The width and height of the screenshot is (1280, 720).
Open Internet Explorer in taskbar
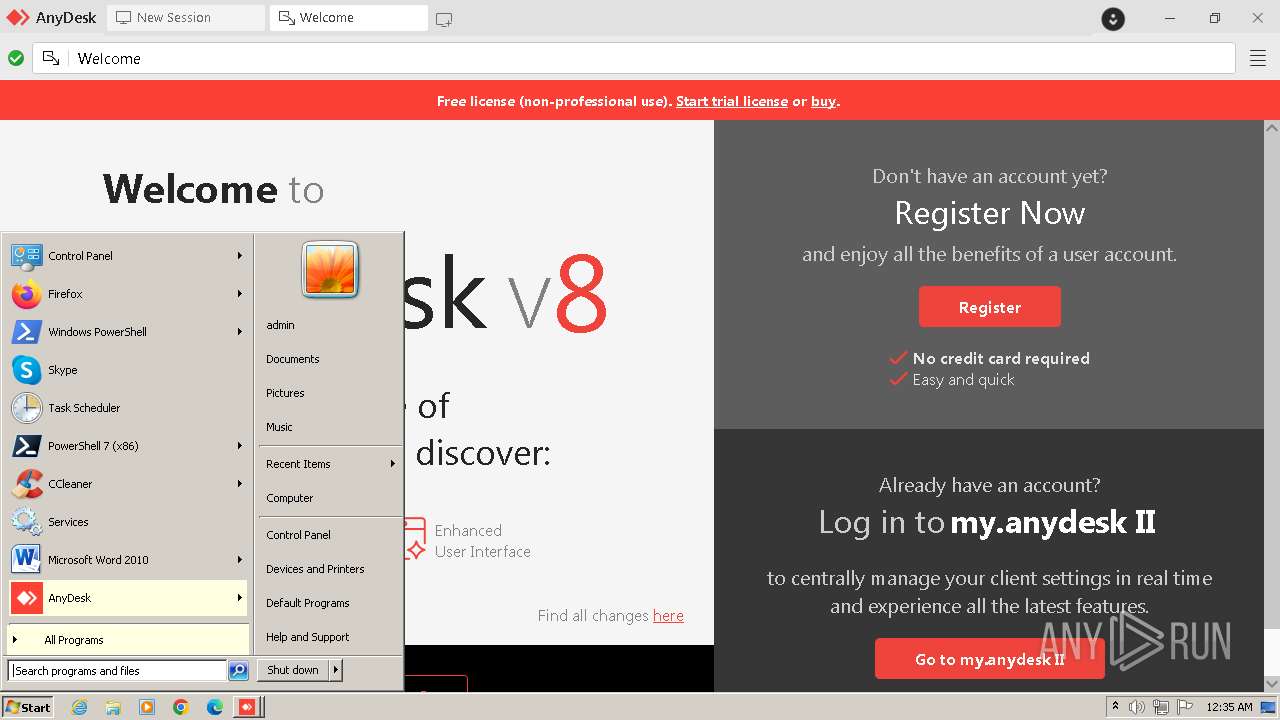point(80,707)
